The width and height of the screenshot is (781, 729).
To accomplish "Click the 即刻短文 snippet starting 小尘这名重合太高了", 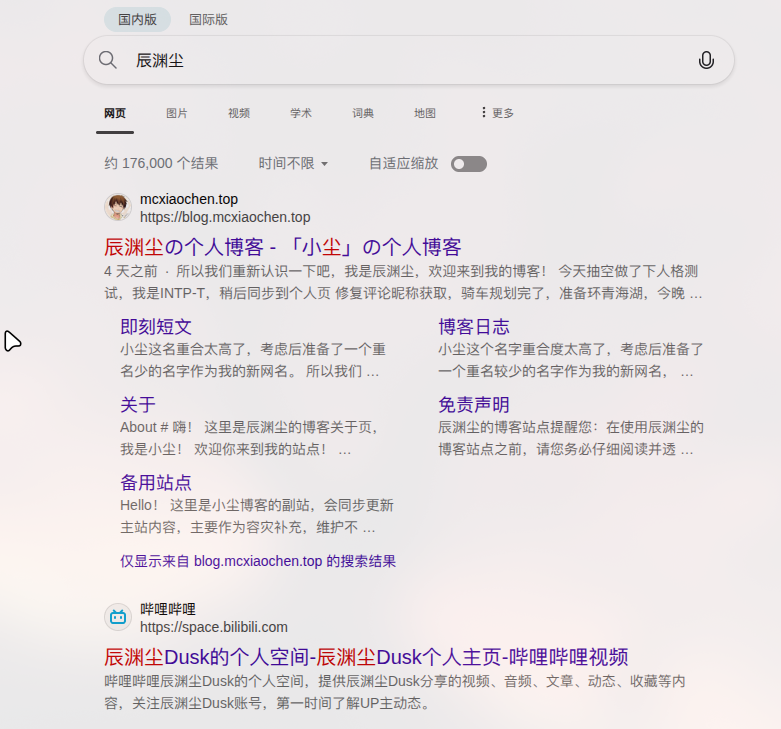I will click(253, 360).
